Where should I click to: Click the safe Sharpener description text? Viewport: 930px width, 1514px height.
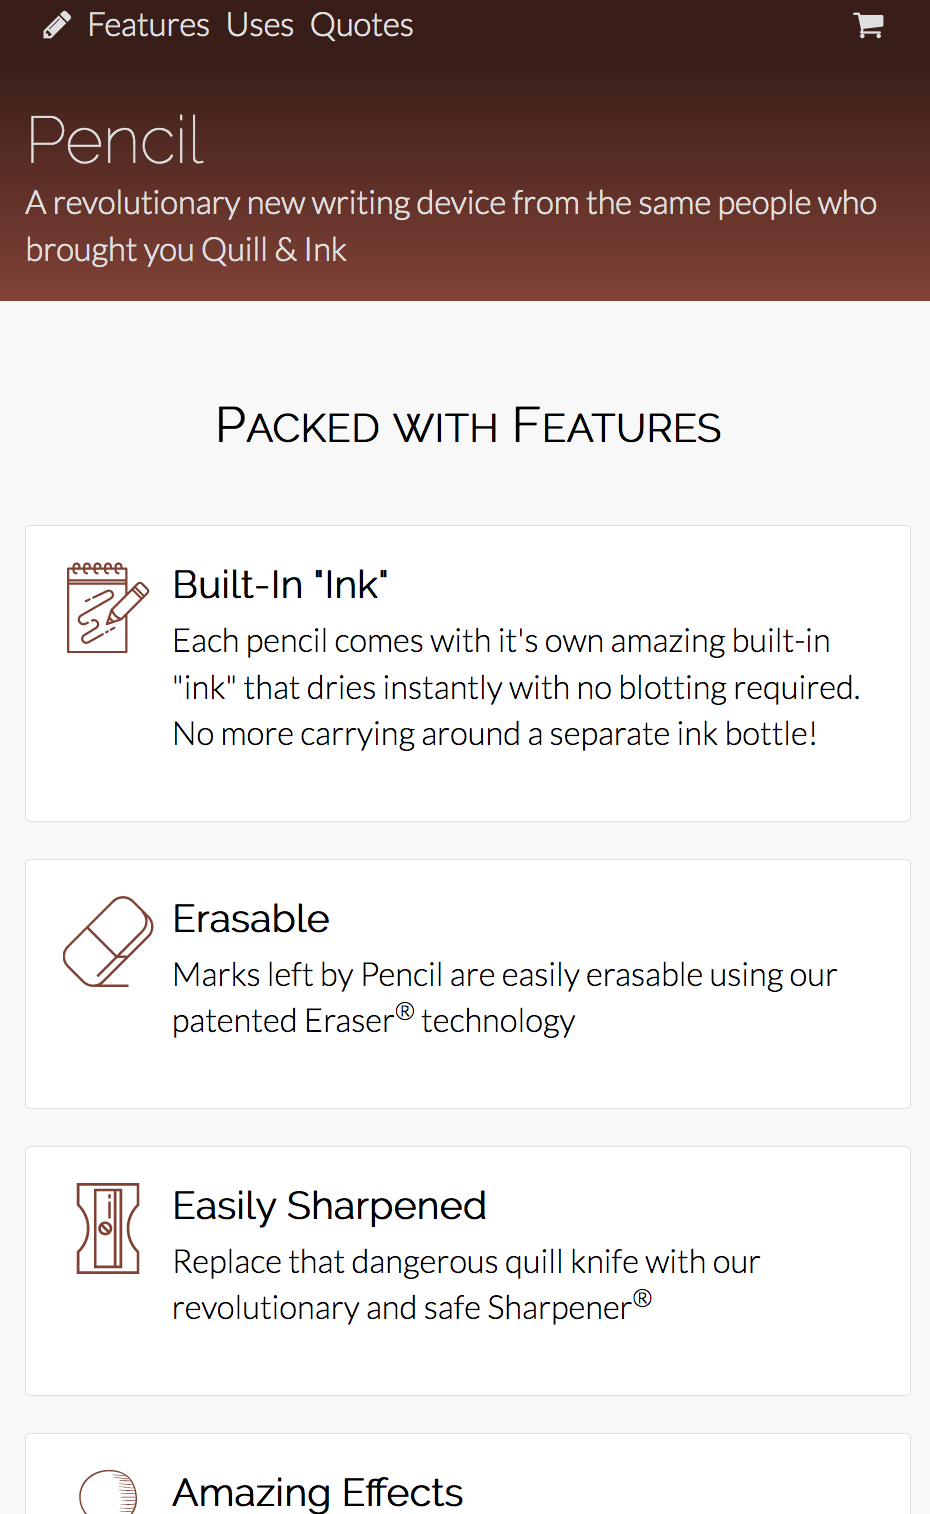[x=466, y=1285]
